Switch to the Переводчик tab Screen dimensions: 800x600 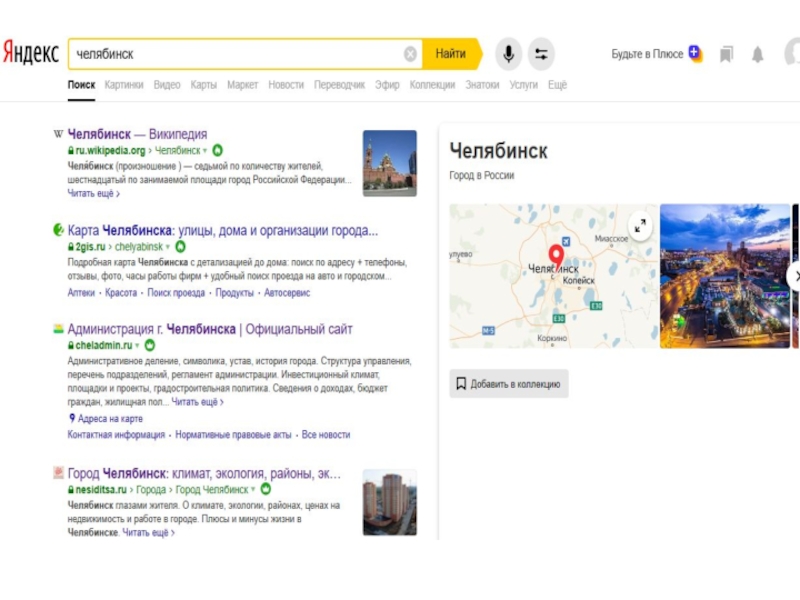tap(339, 85)
